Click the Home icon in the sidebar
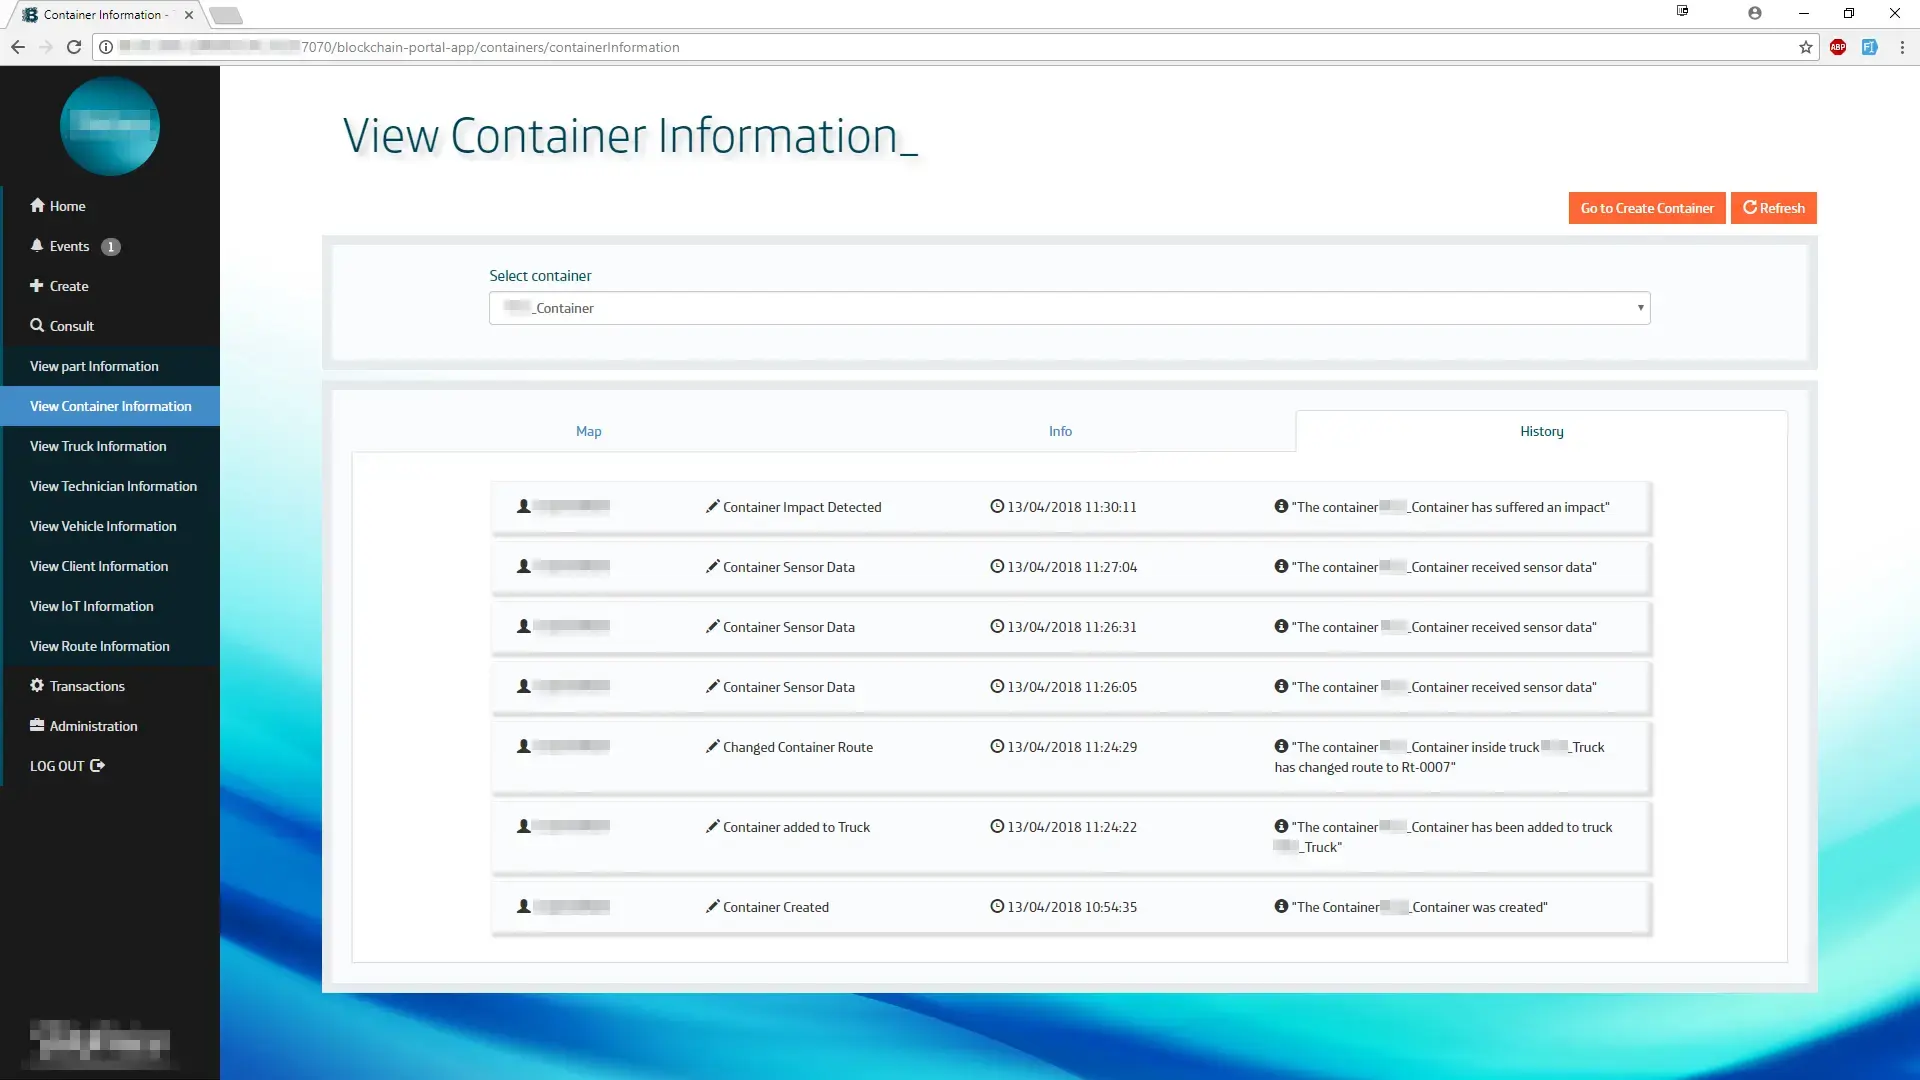 pyautogui.click(x=37, y=205)
